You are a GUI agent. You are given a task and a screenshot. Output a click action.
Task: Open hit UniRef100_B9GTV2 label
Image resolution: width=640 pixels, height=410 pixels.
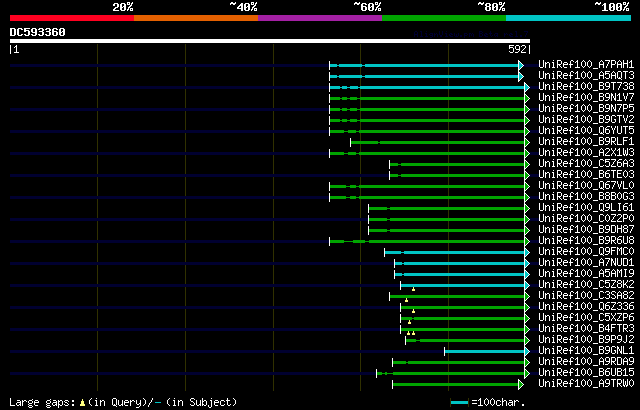586,120
